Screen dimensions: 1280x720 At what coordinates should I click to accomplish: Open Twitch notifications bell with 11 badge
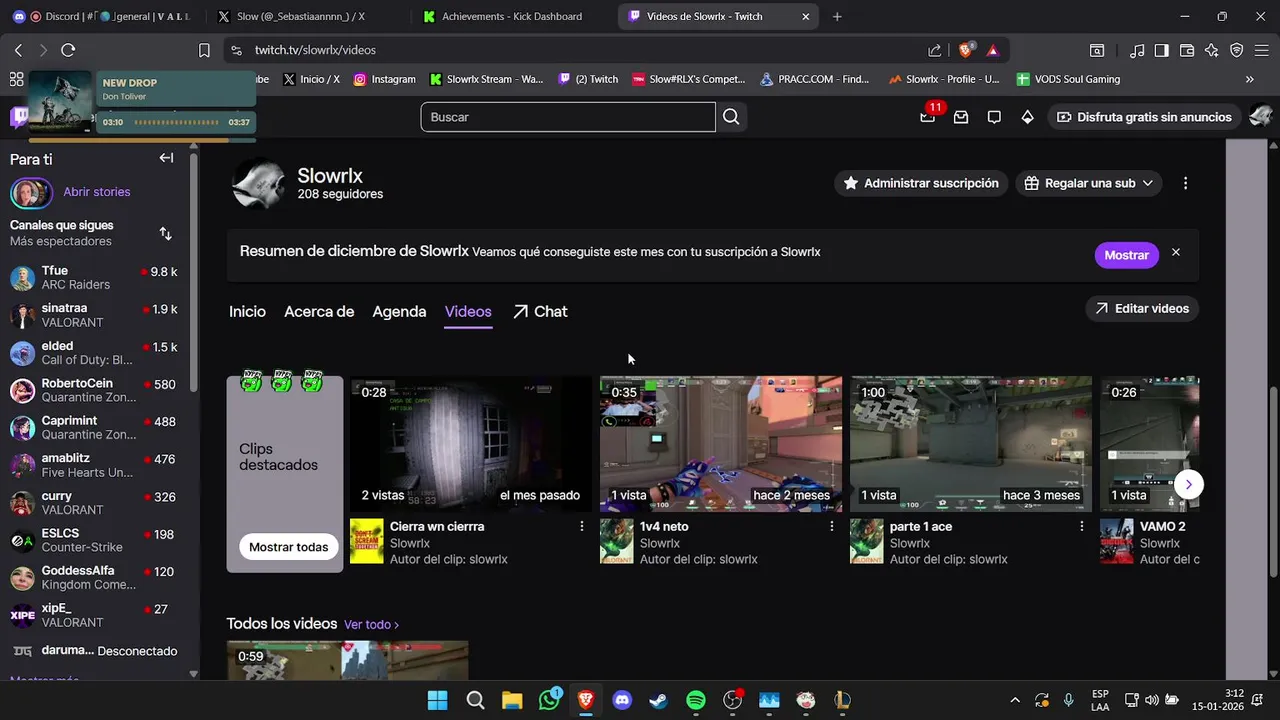928,116
